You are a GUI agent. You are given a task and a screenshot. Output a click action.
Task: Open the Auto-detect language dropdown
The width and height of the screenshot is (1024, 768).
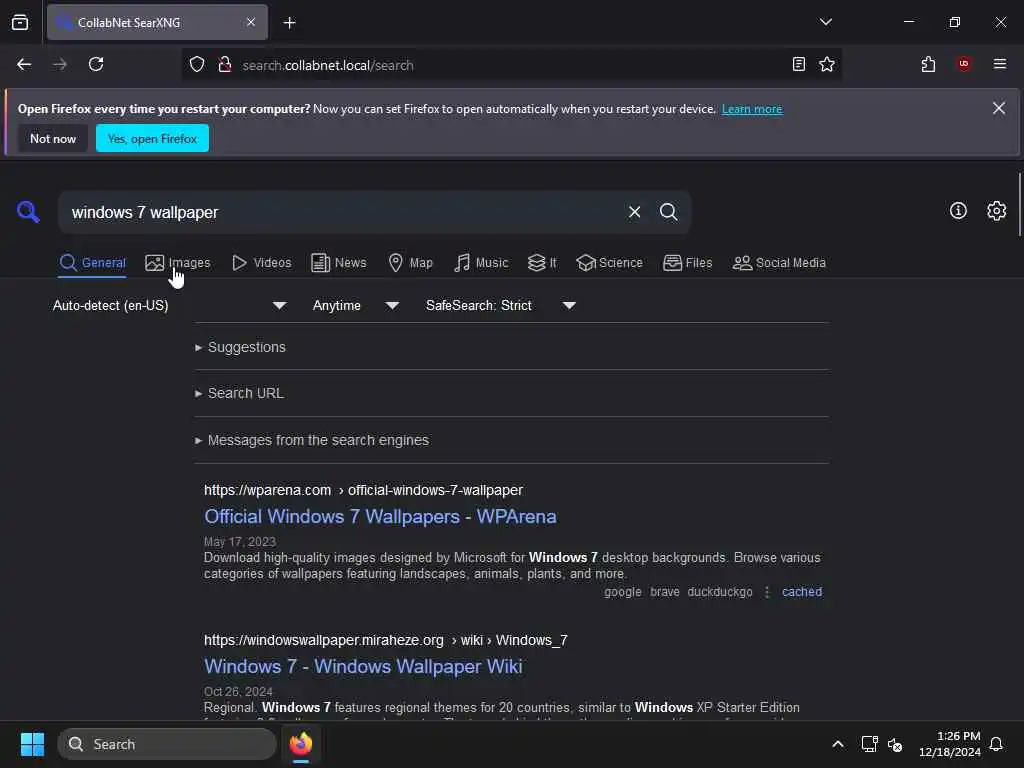click(x=170, y=305)
